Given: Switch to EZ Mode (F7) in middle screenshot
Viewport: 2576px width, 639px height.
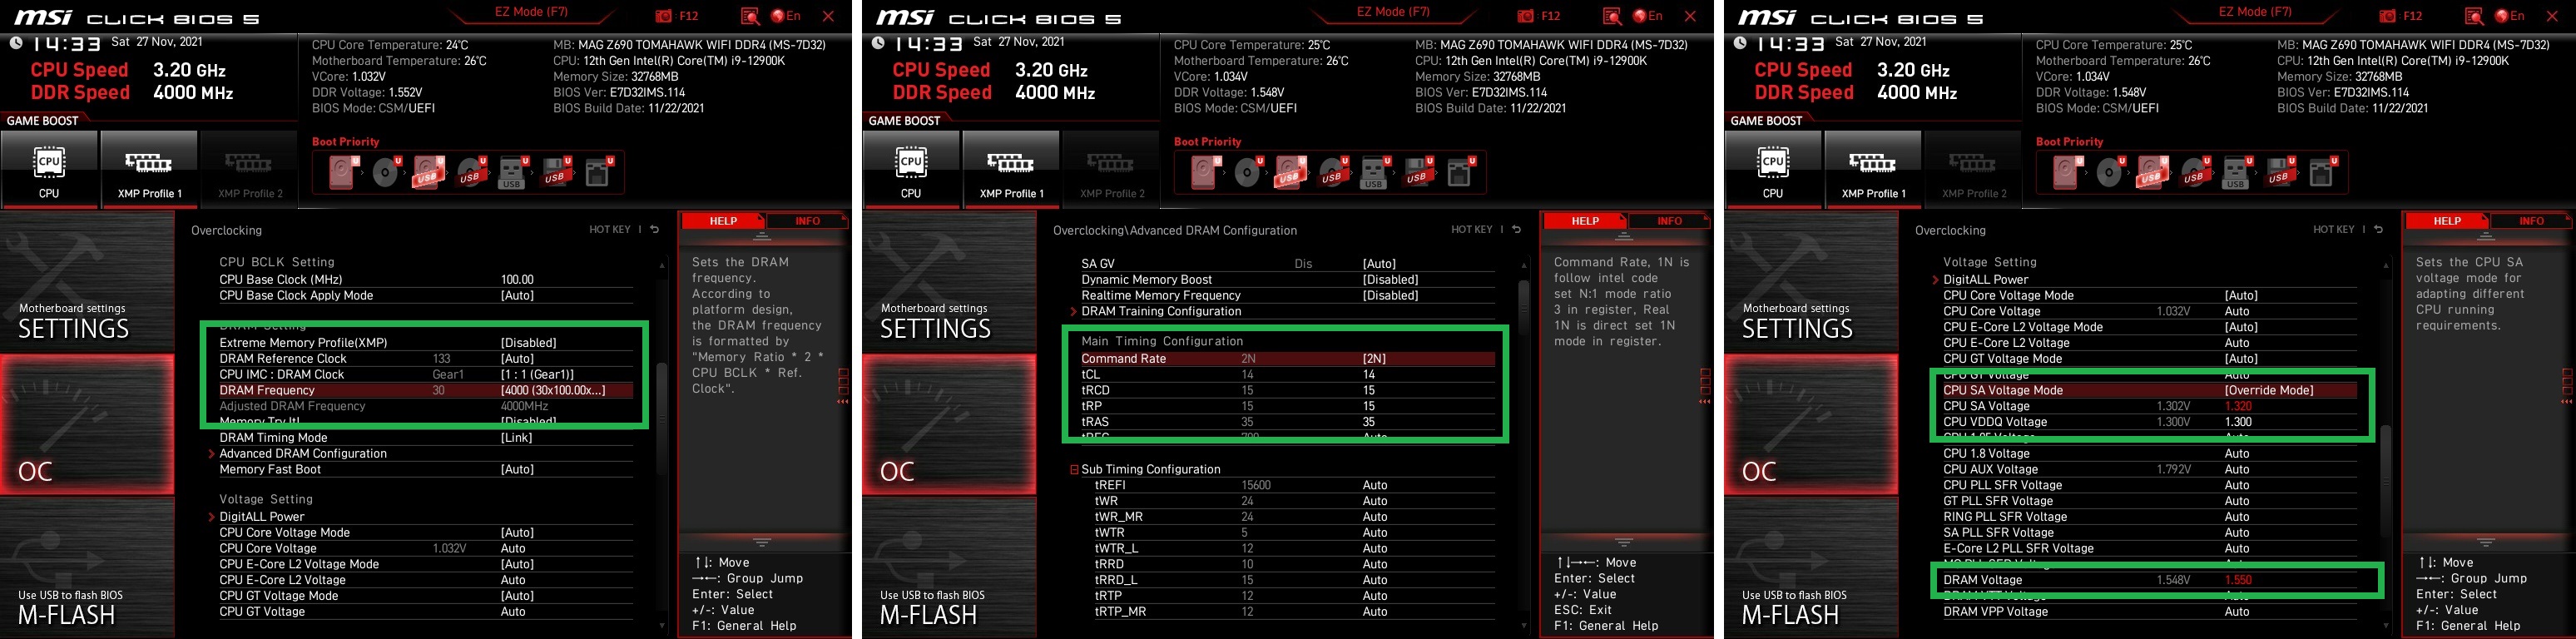Looking at the screenshot, I should [x=1393, y=12].
